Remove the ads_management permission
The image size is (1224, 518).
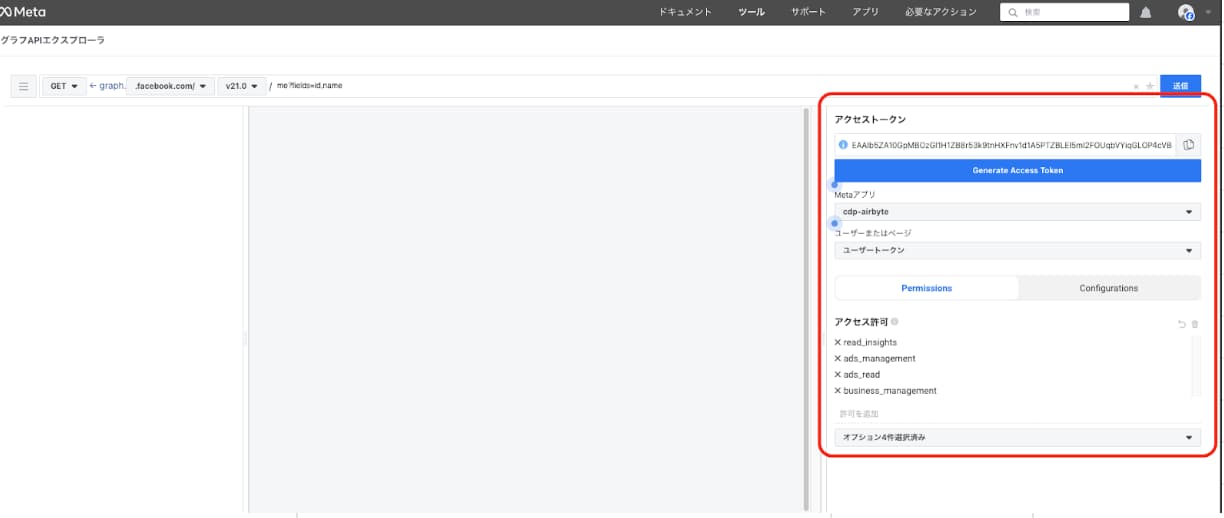pyautogui.click(x=838, y=359)
